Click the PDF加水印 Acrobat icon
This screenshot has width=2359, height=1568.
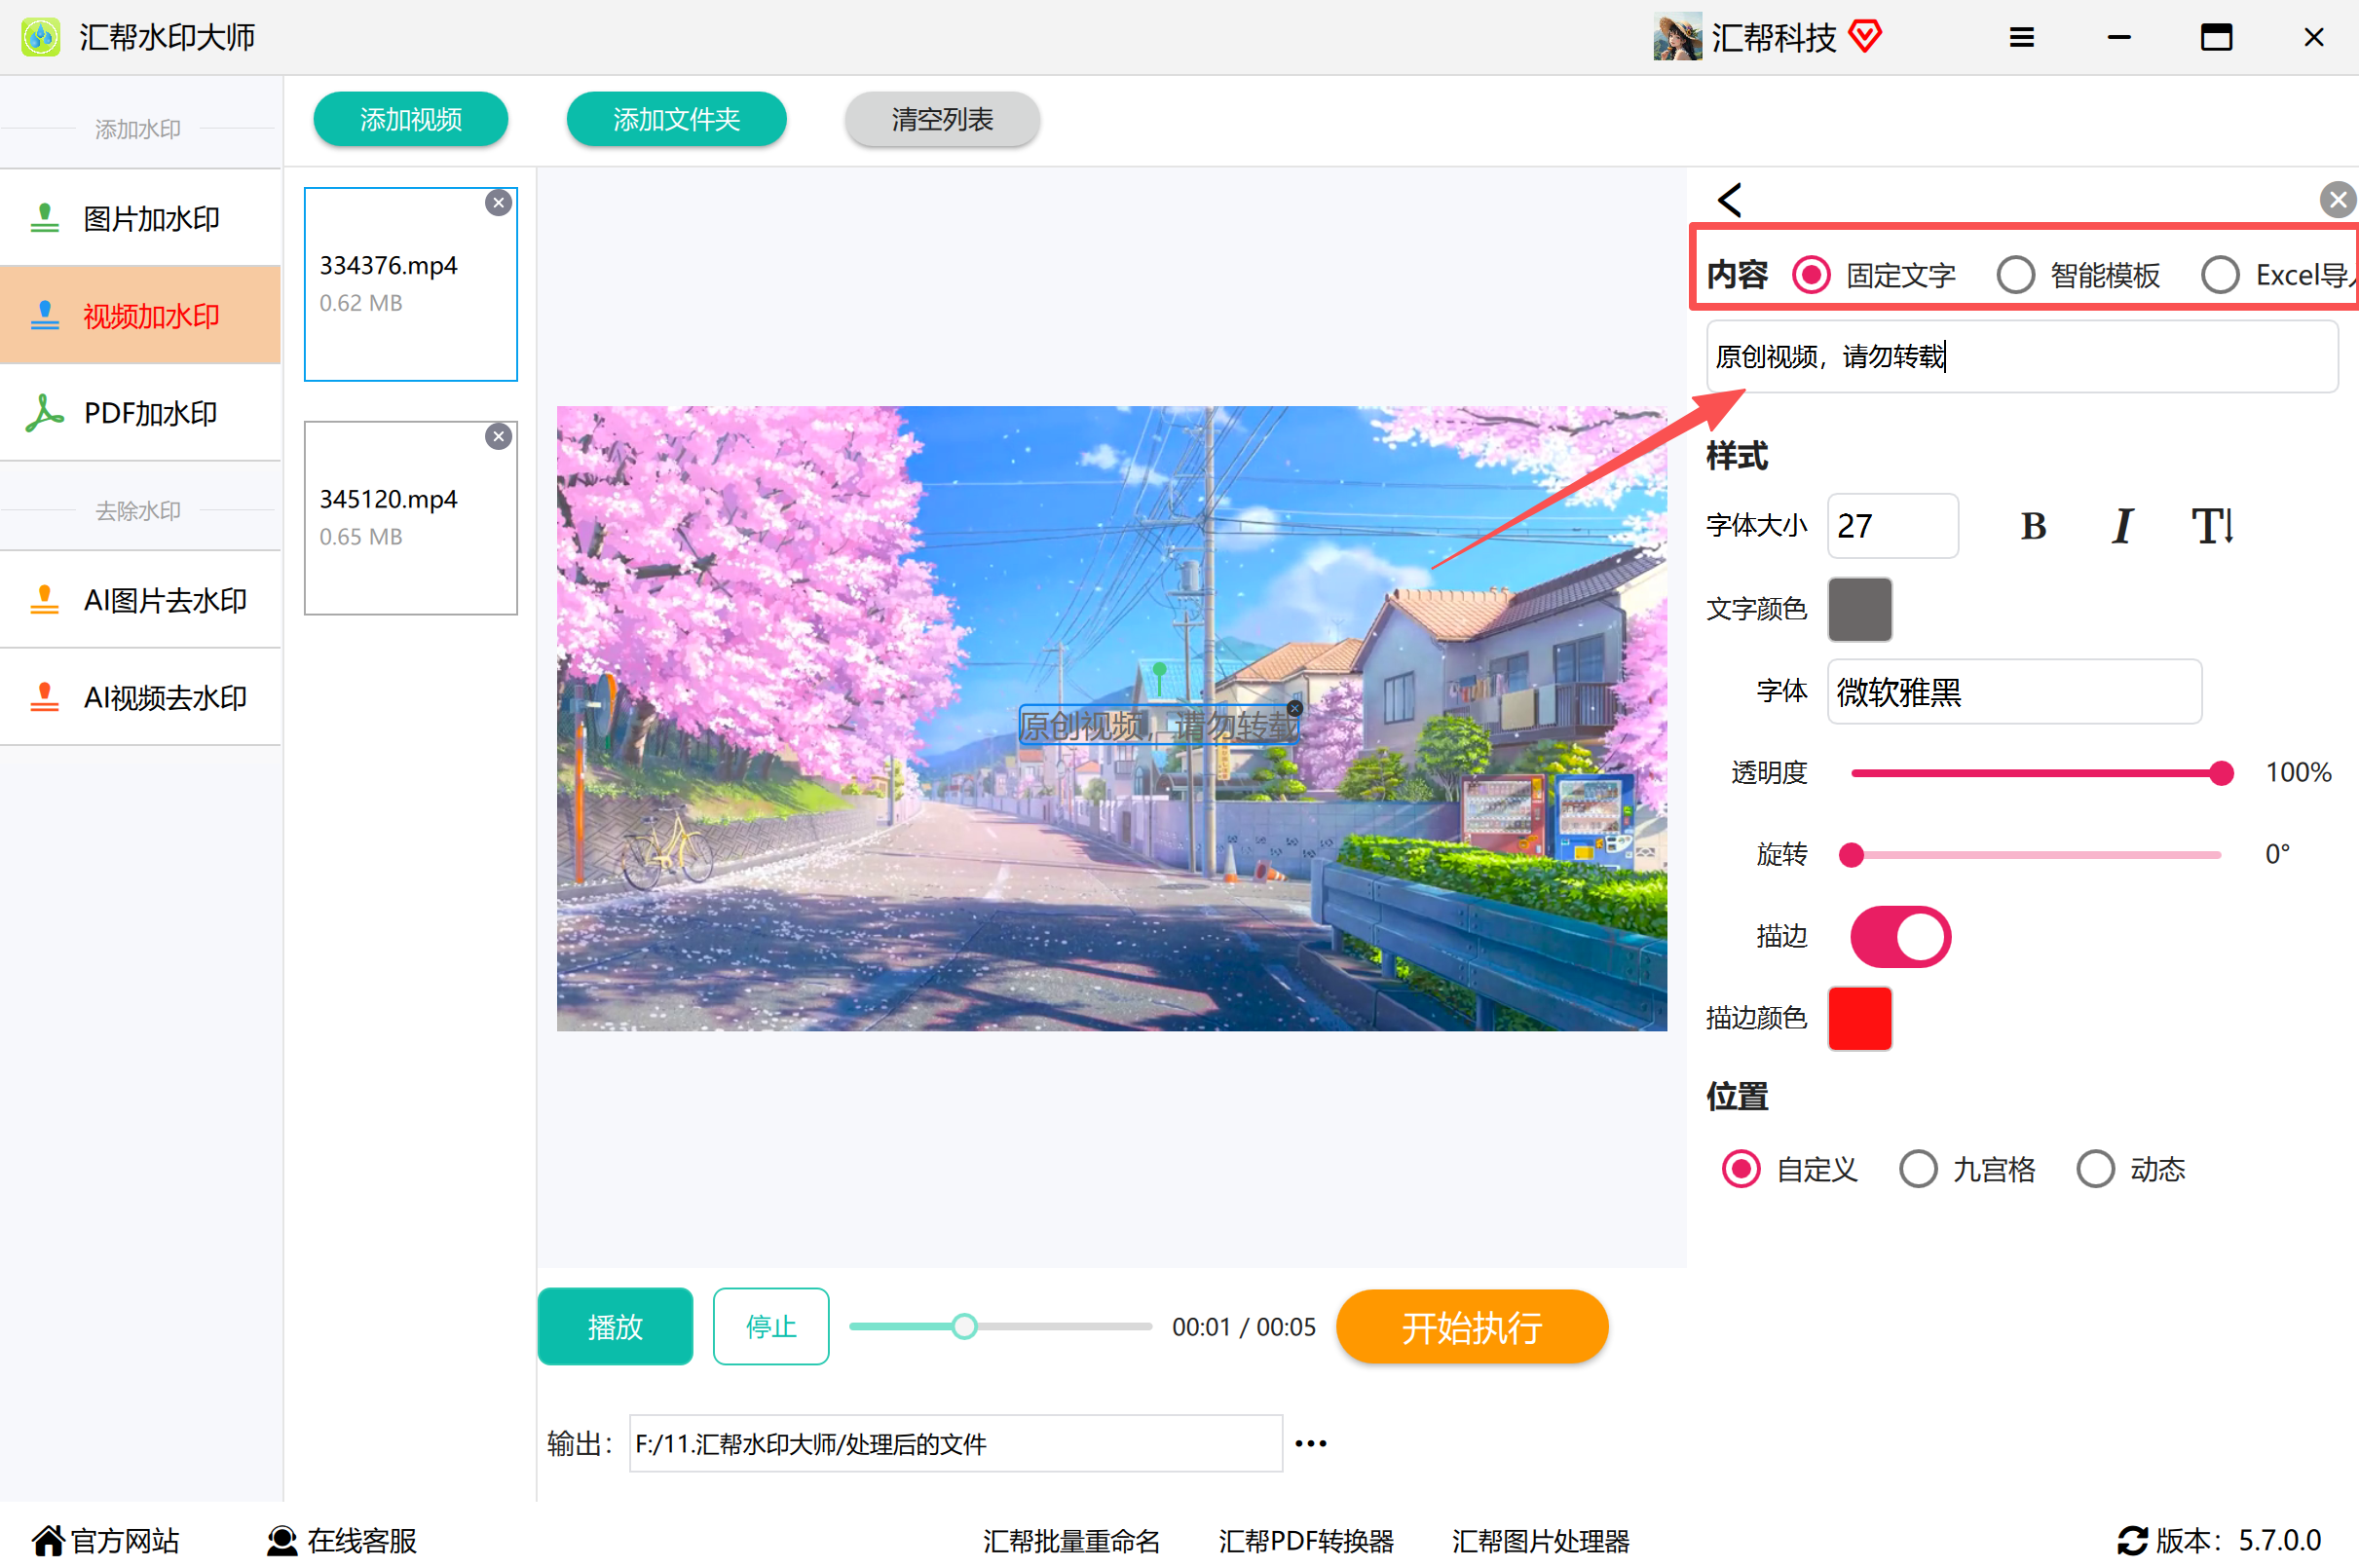click(x=44, y=413)
